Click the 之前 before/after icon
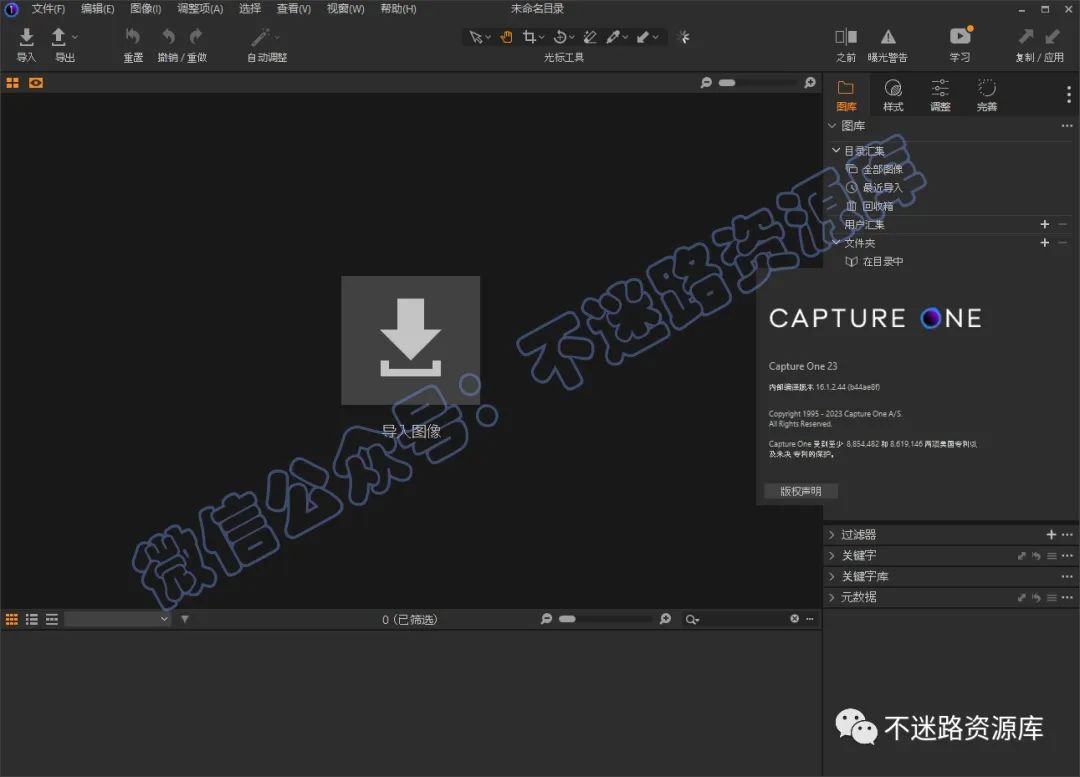Image resolution: width=1080 pixels, height=777 pixels. [846, 37]
